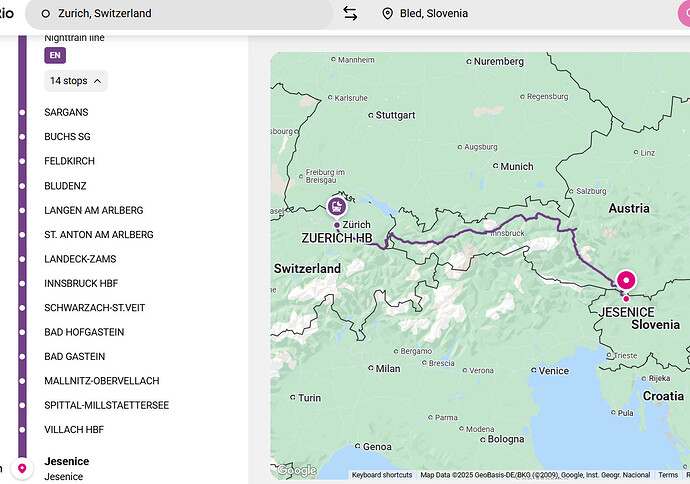The image size is (690, 484).
Task: Click the Turin label on the map
Action: point(309,398)
